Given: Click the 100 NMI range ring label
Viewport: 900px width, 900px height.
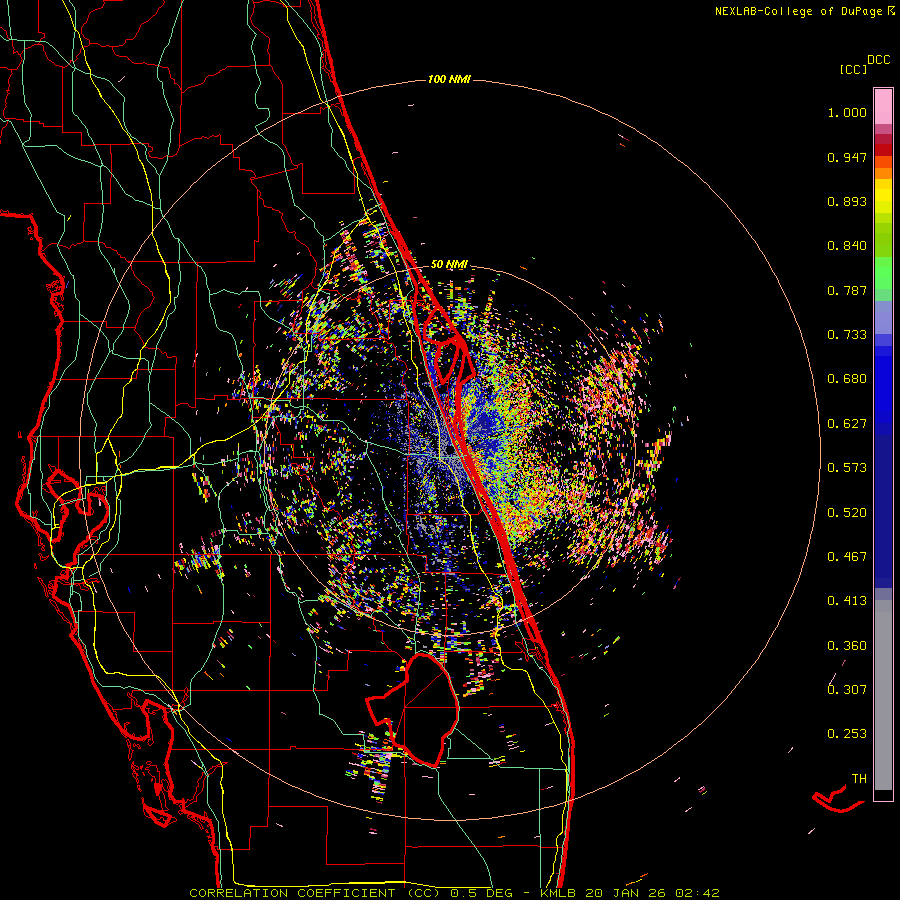Looking at the screenshot, I should [x=449, y=79].
